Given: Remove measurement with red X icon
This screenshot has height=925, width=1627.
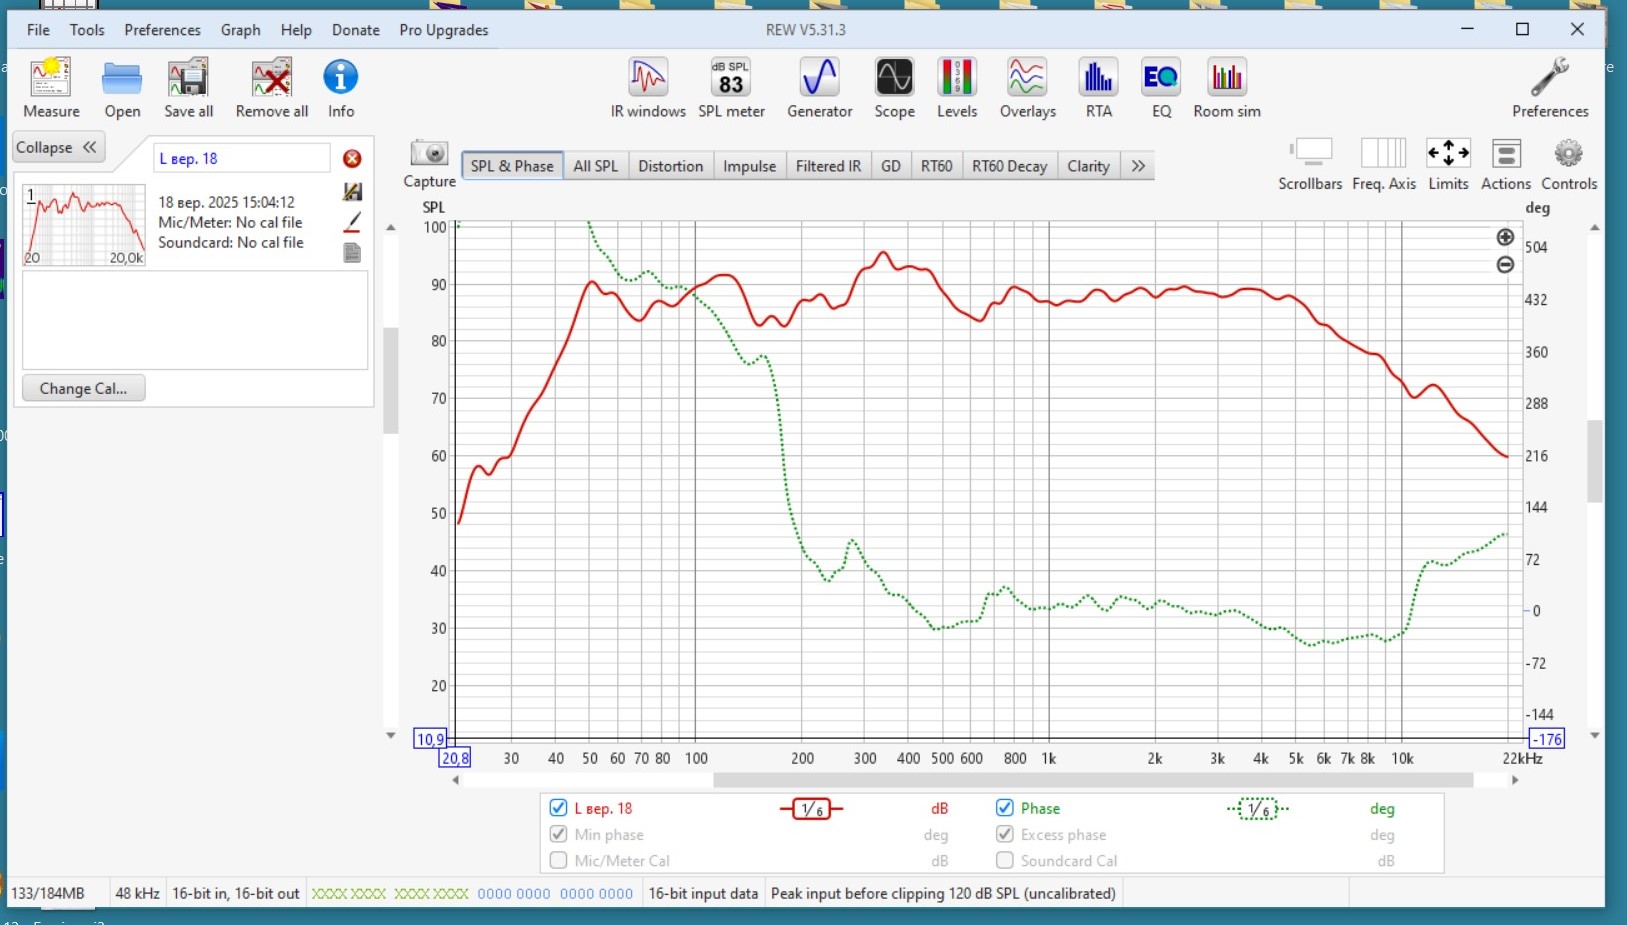Looking at the screenshot, I should (x=352, y=159).
